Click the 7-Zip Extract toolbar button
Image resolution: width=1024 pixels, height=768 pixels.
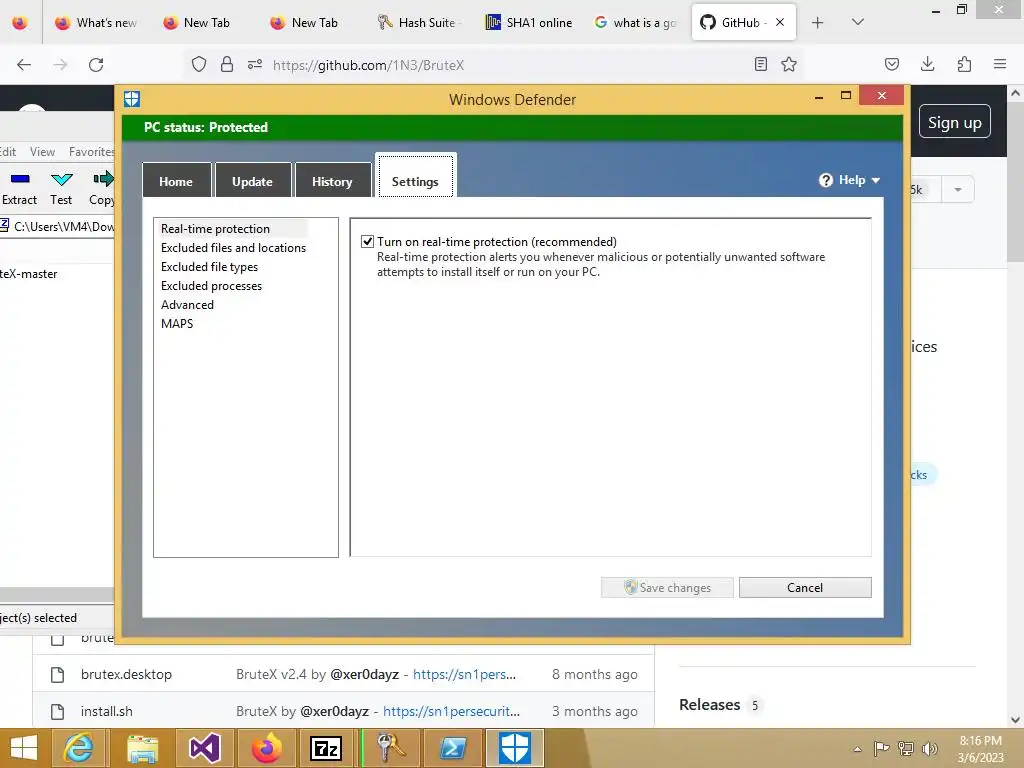pos(20,188)
